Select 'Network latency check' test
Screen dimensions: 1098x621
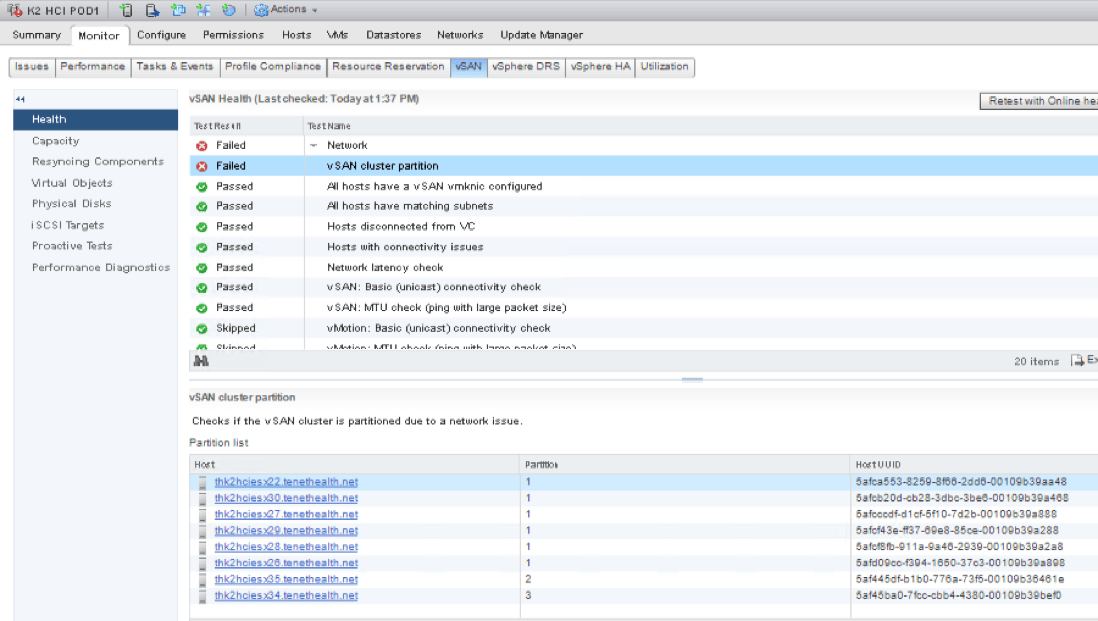click(x=644, y=267)
